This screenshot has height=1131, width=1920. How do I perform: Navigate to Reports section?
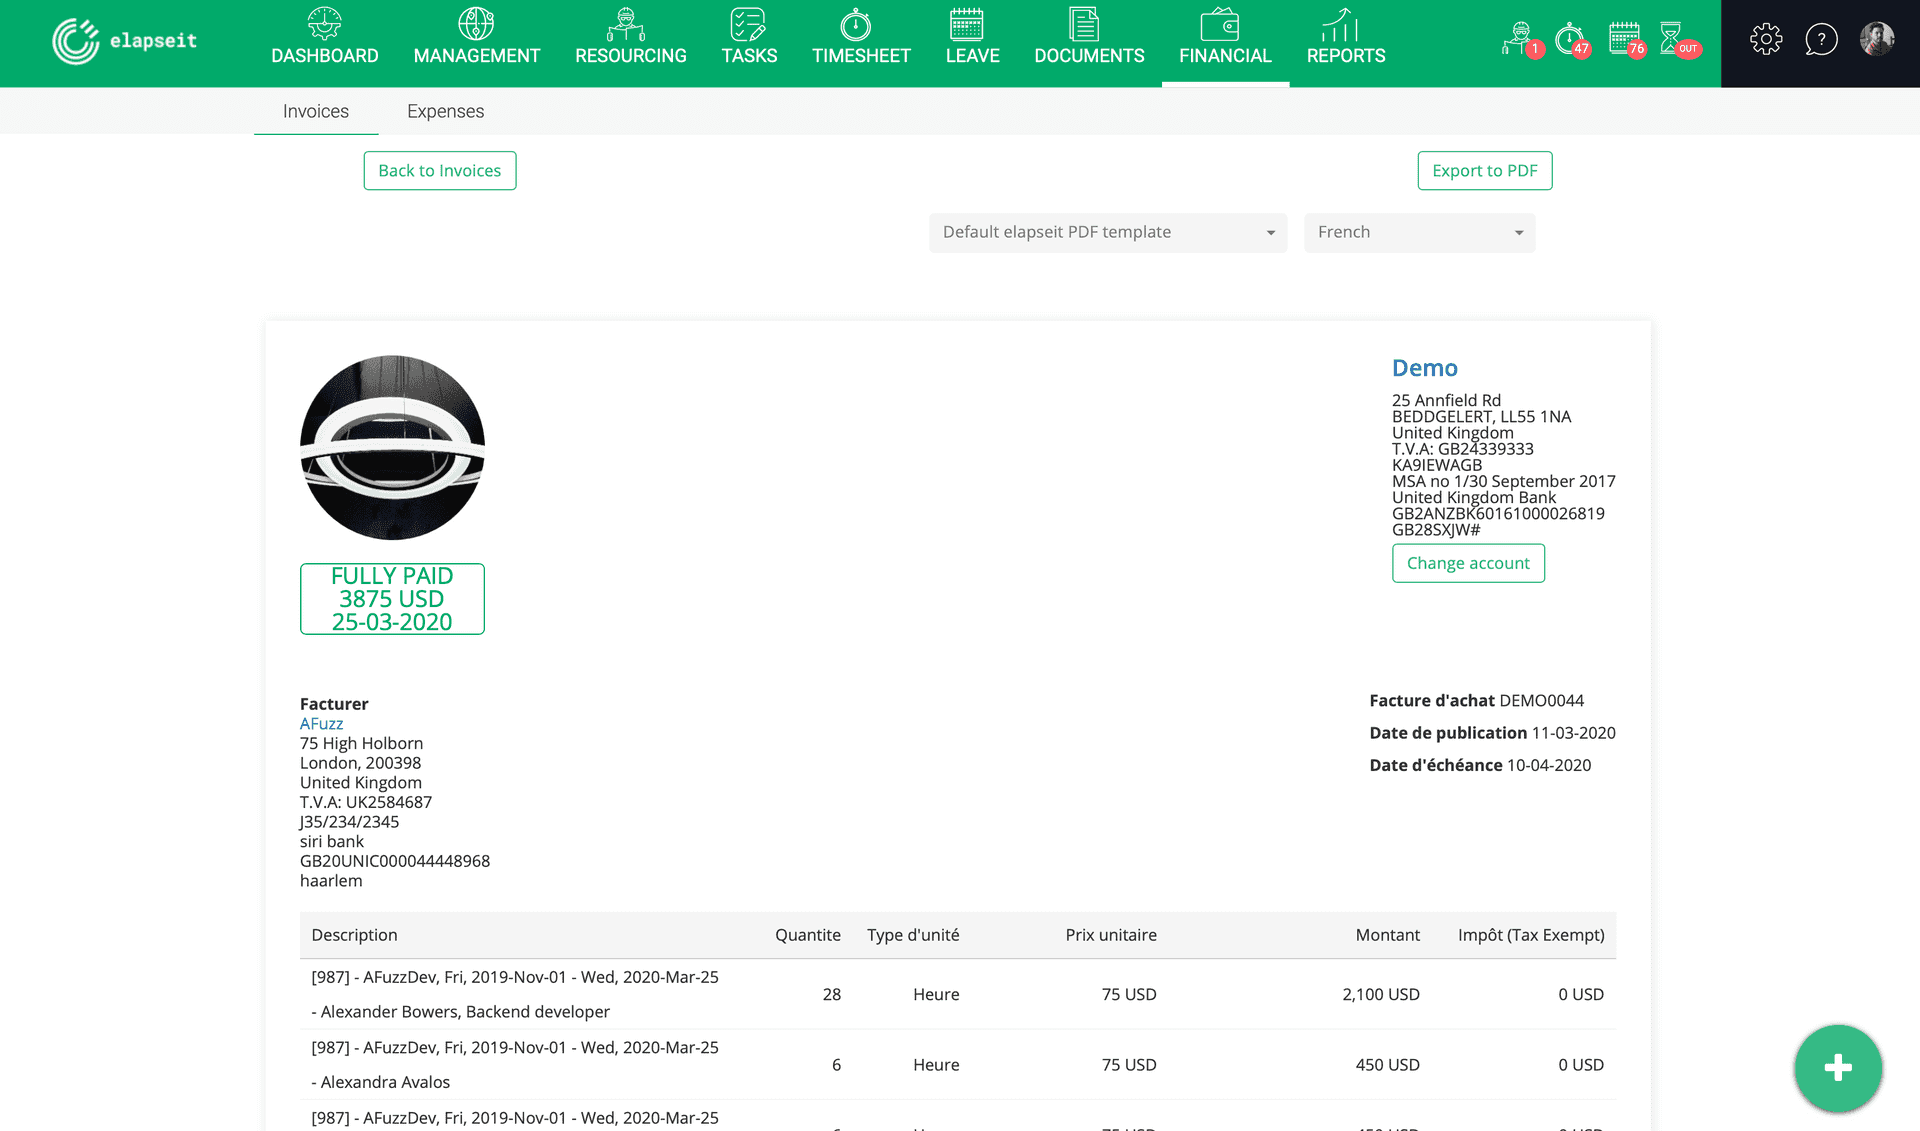point(1345,40)
